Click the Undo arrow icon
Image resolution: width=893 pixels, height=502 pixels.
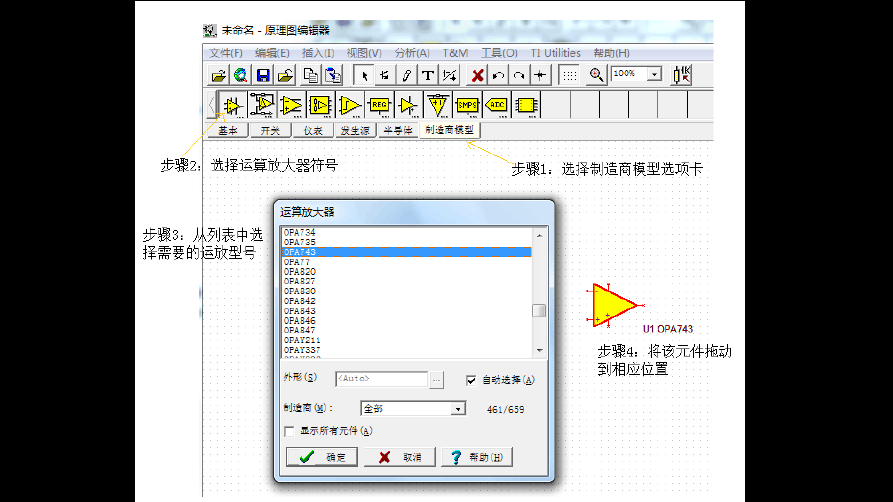point(498,75)
